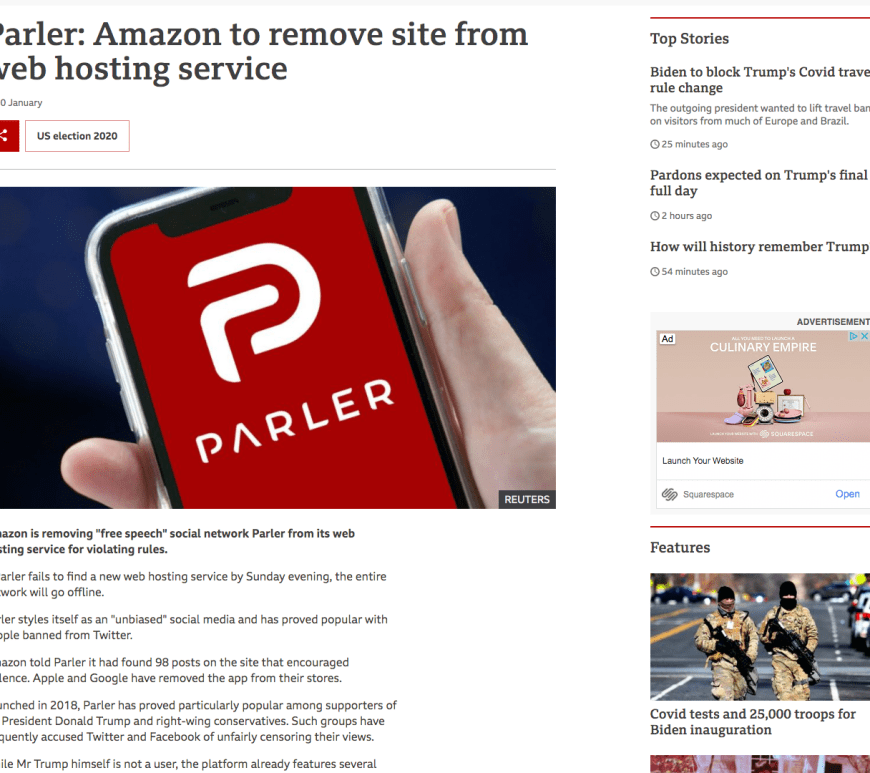Click the clock icon beside 54 minutes ago
The image size is (870, 773).
pyautogui.click(x=655, y=272)
